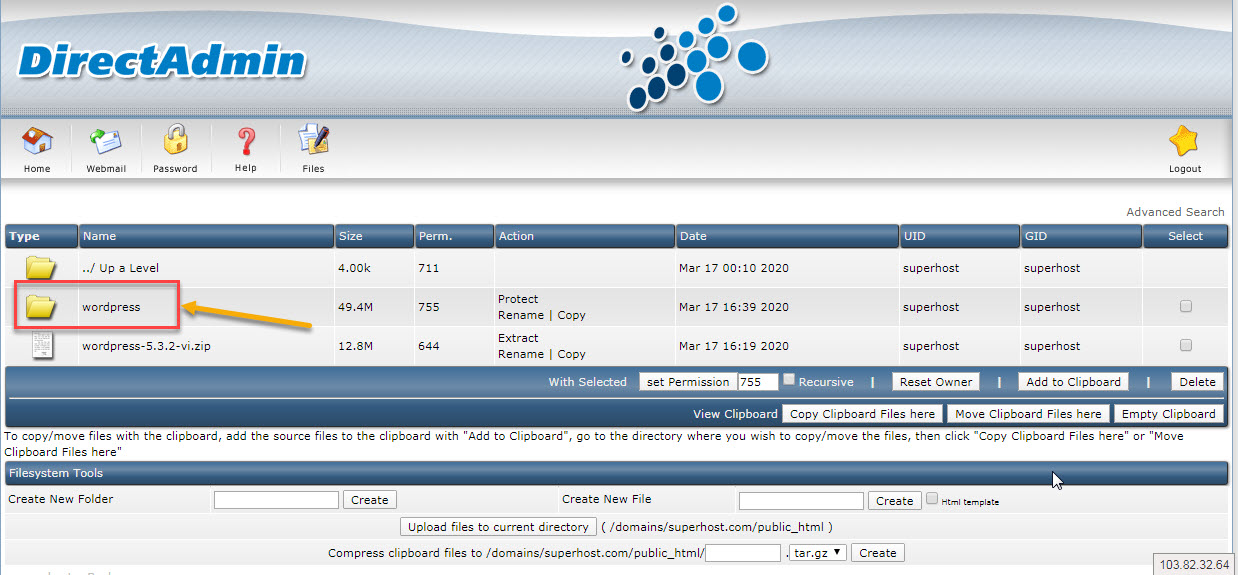Click the wordpress-5.3.2-vi.zip file icon
This screenshot has height=575, width=1238.
tap(41, 346)
